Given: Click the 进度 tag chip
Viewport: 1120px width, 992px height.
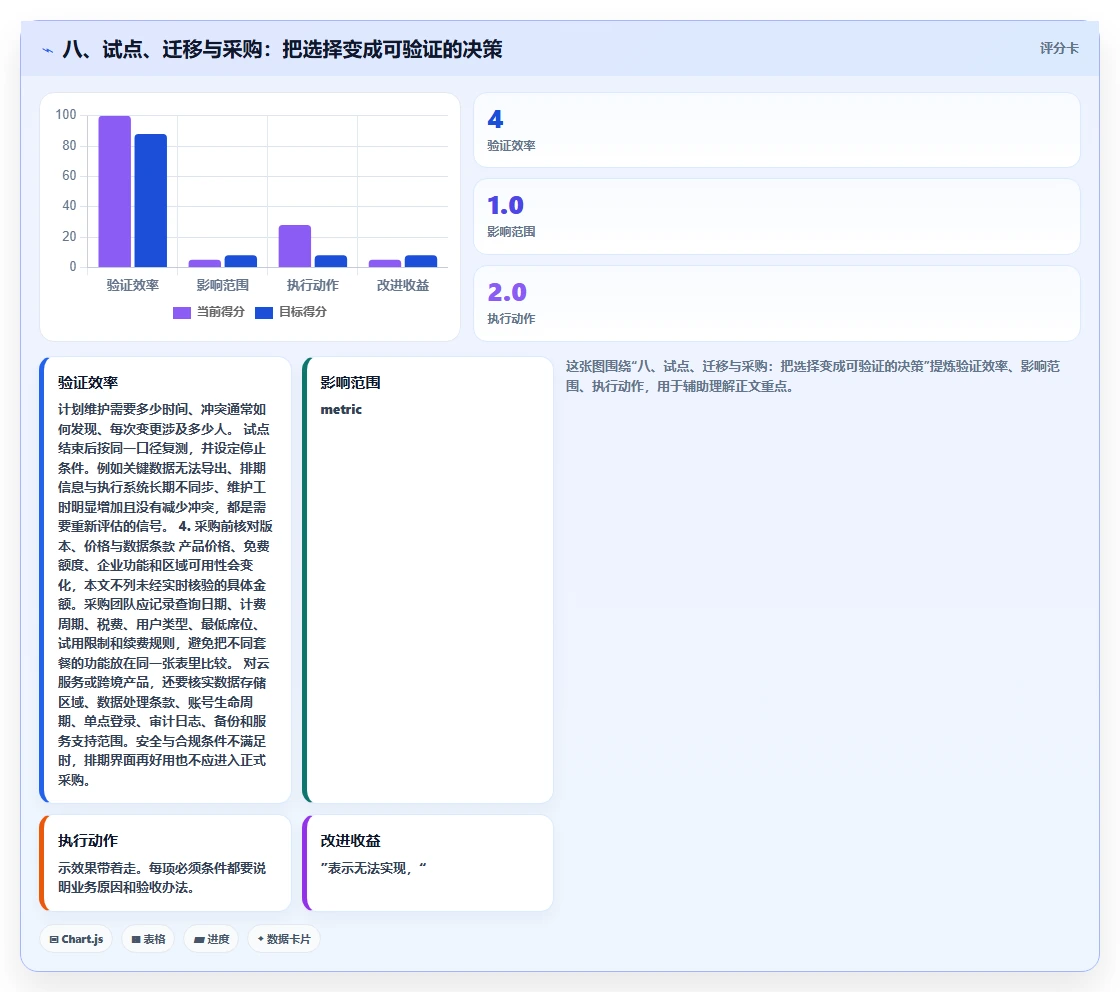Looking at the screenshot, I should click(211, 939).
